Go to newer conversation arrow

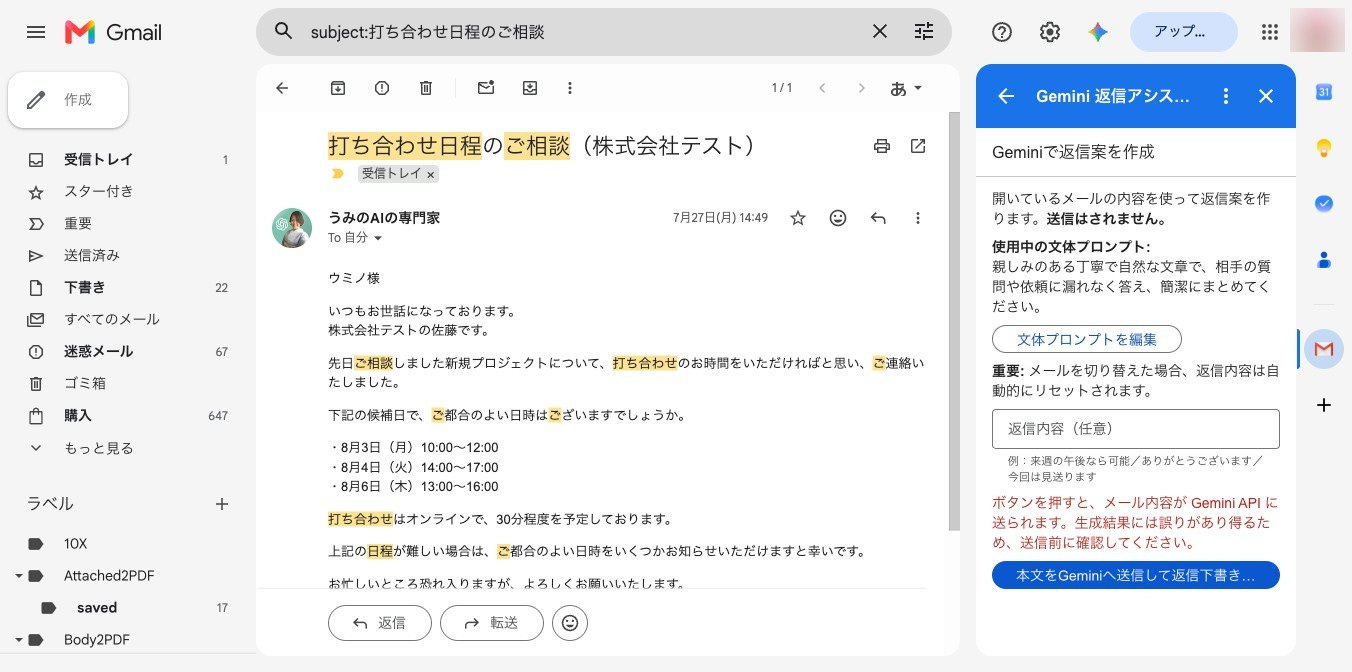point(822,88)
